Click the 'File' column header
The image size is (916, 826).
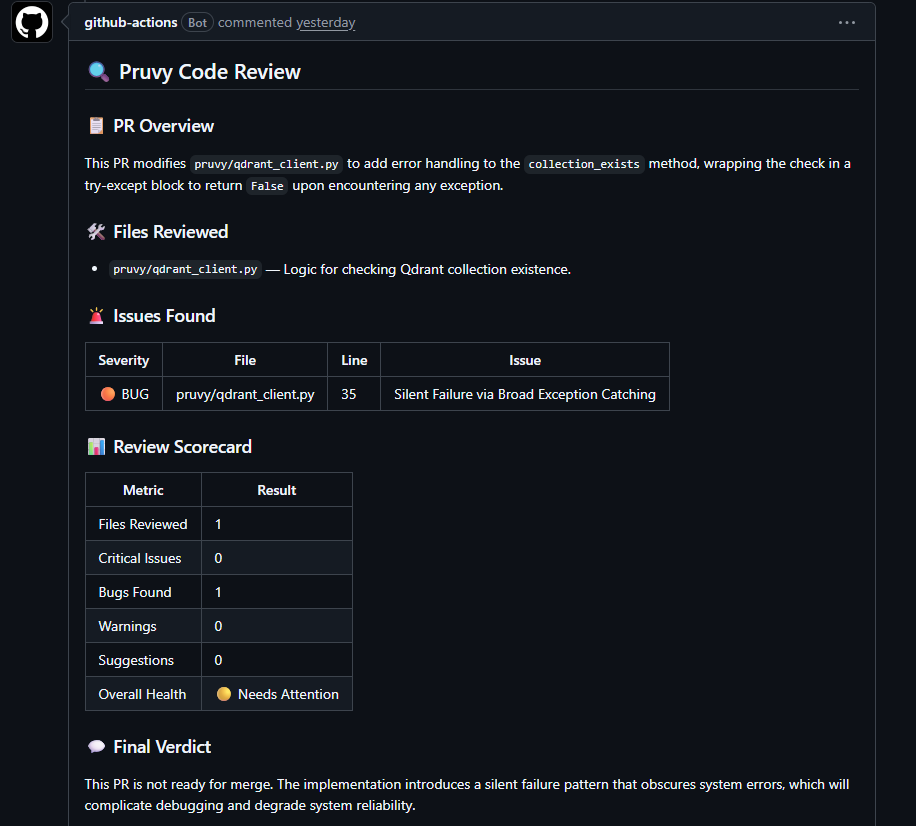pos(245,360)
